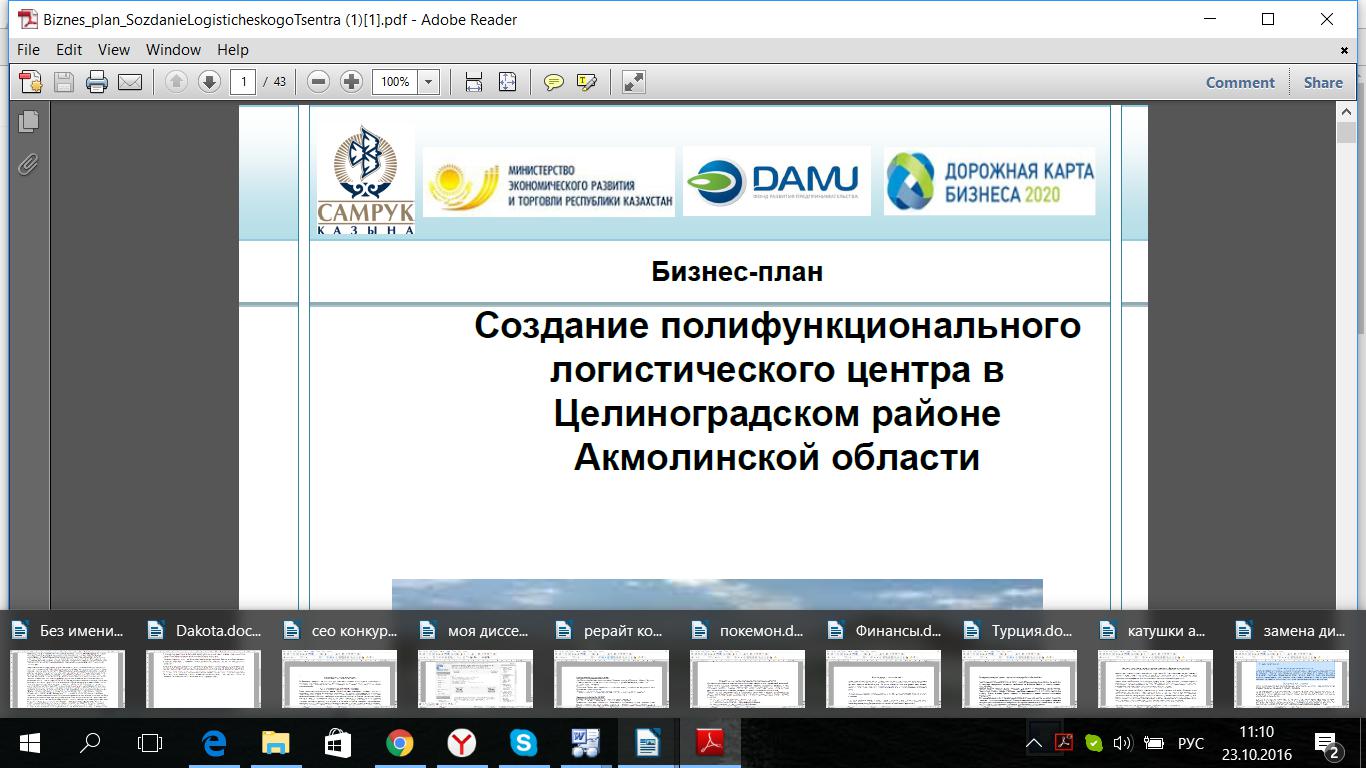Launch Google Chrome from the taskbar
Image resolution: width=1366 pixels, height=768 pixels.
pos(400,743)
